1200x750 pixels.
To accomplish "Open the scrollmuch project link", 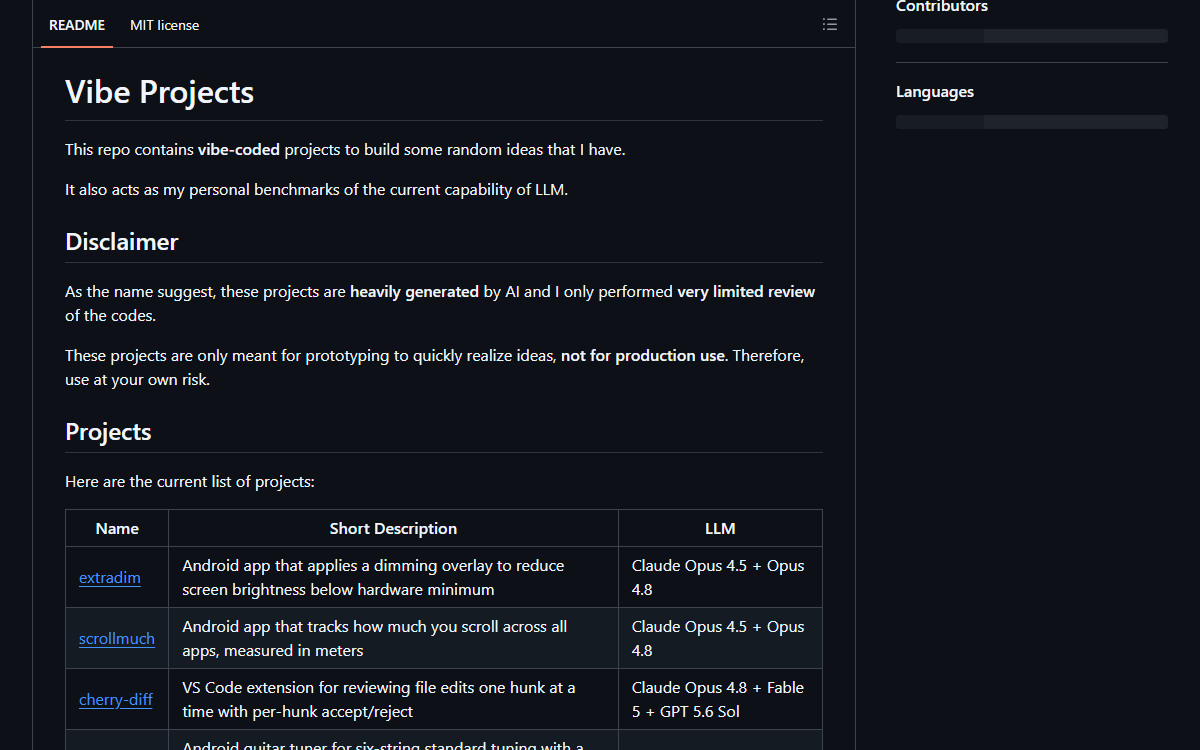I will (x=117, y=639).
